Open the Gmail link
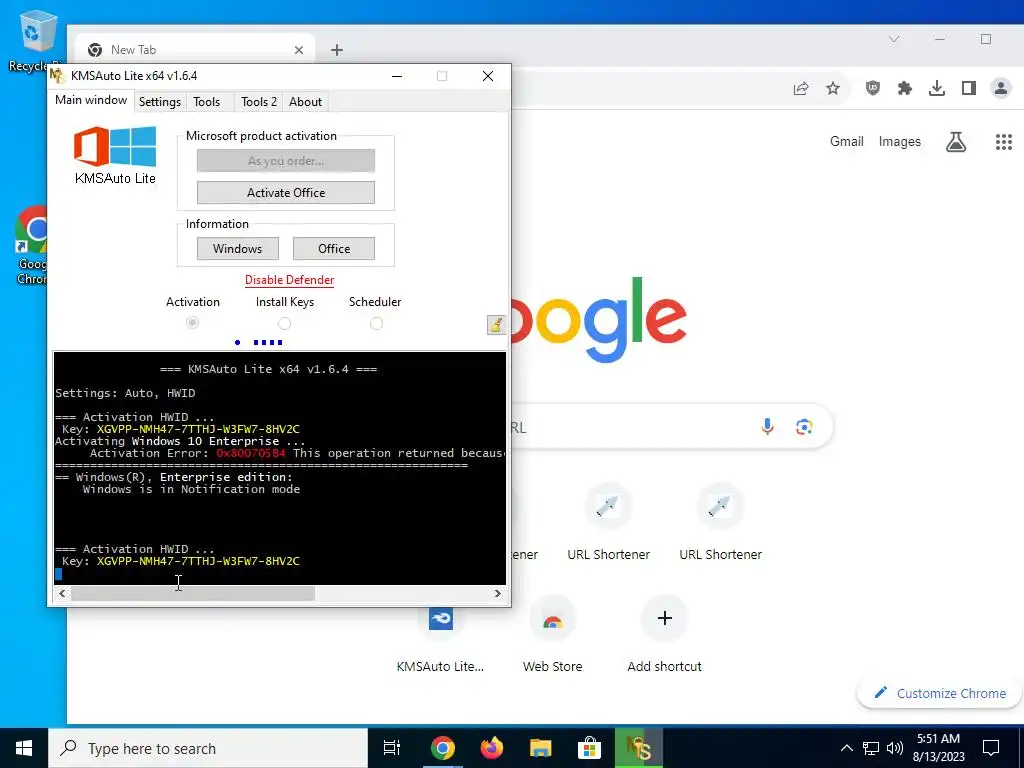 846,142
